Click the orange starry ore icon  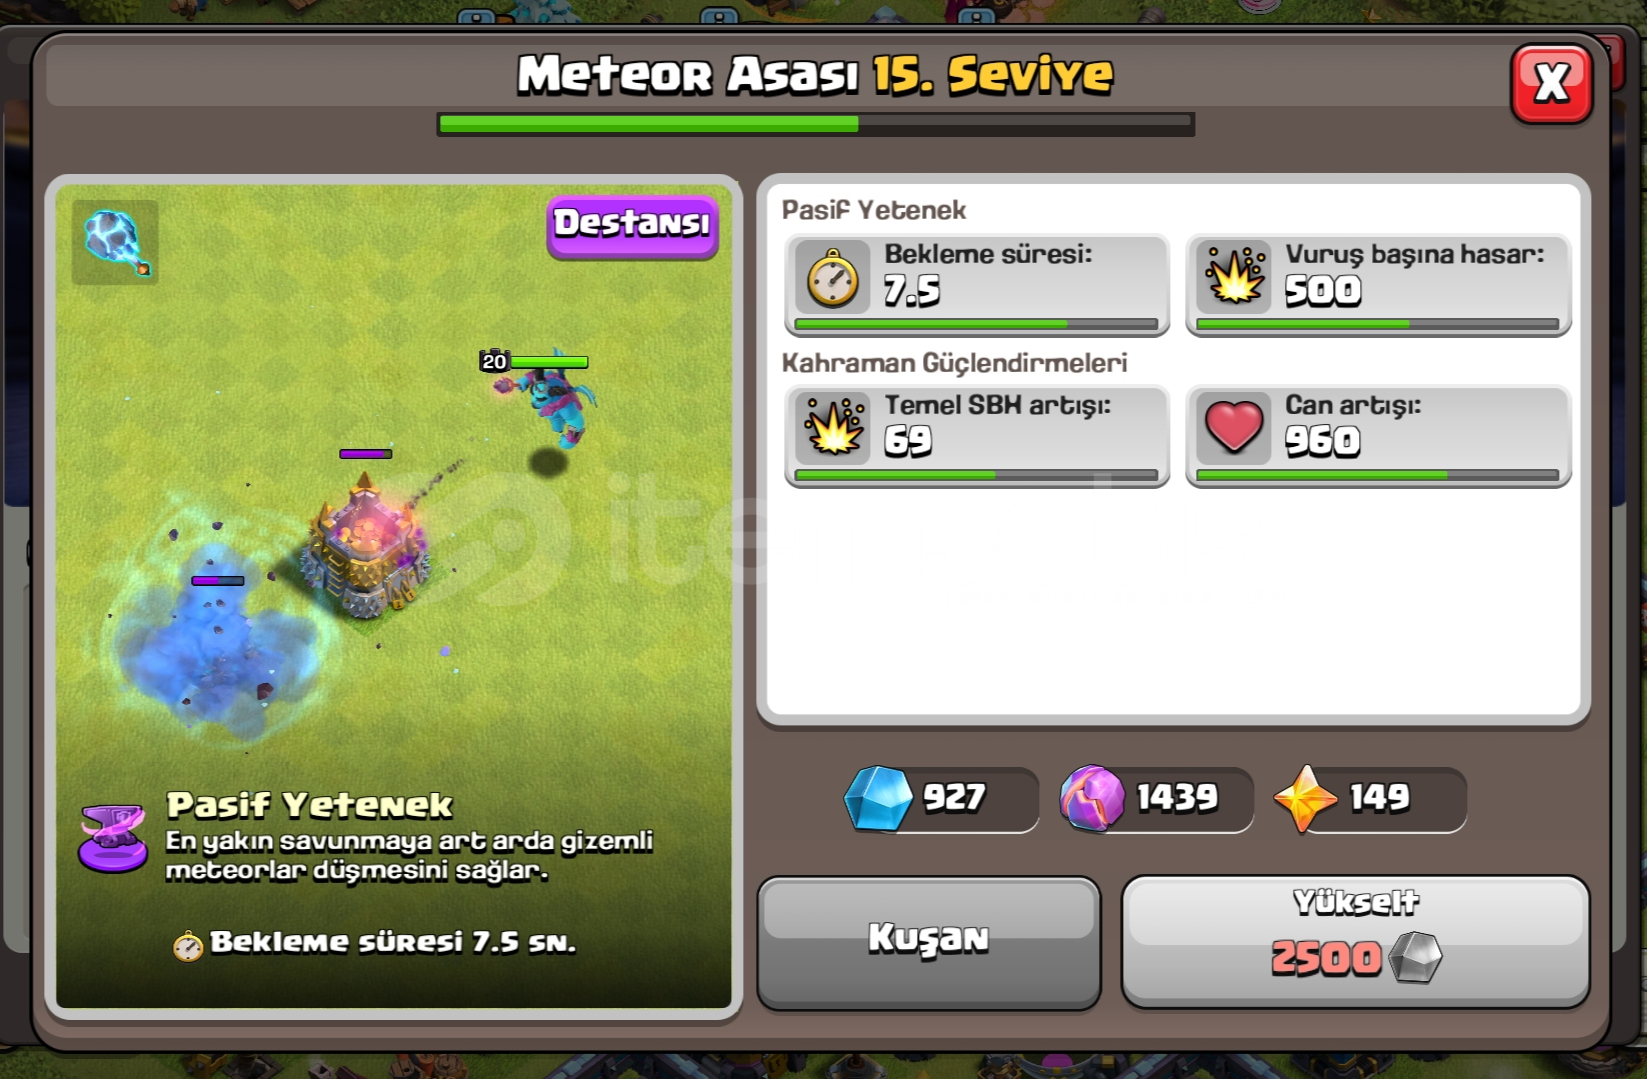pyautogui.click(x=1305, y=798)
